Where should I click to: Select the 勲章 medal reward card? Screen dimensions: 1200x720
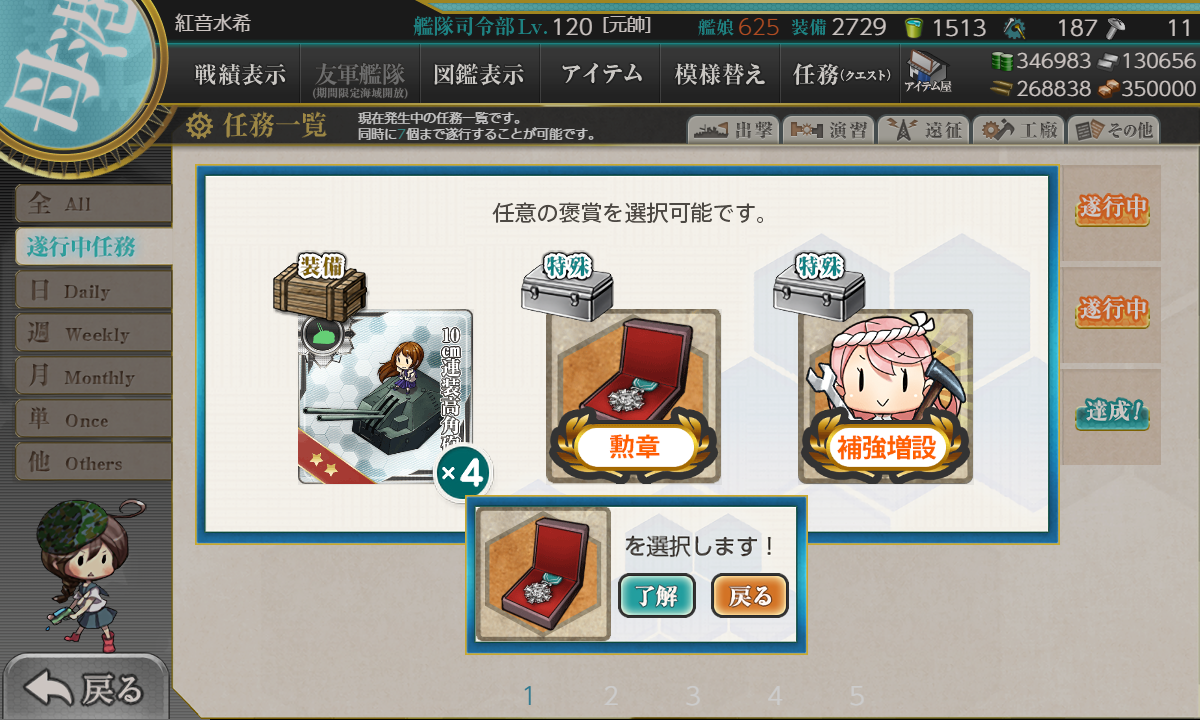click(x=633, y=396)
